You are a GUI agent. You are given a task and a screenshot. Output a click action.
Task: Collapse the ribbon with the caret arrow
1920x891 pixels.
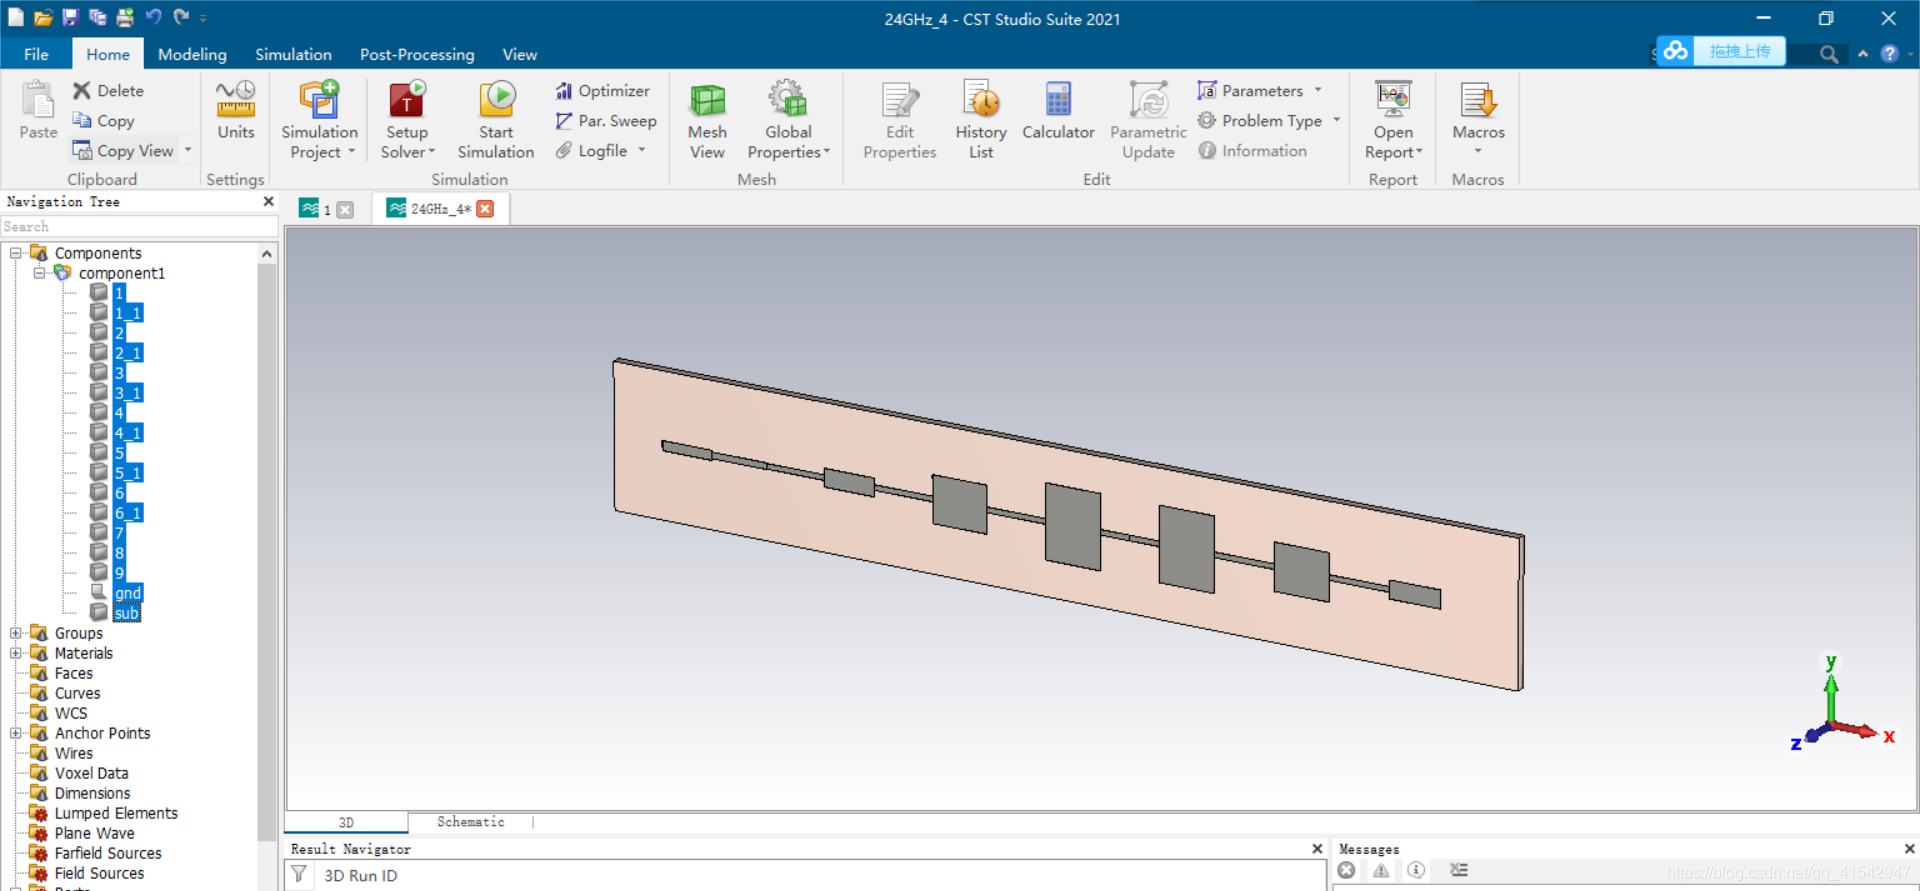(1862, 54)
